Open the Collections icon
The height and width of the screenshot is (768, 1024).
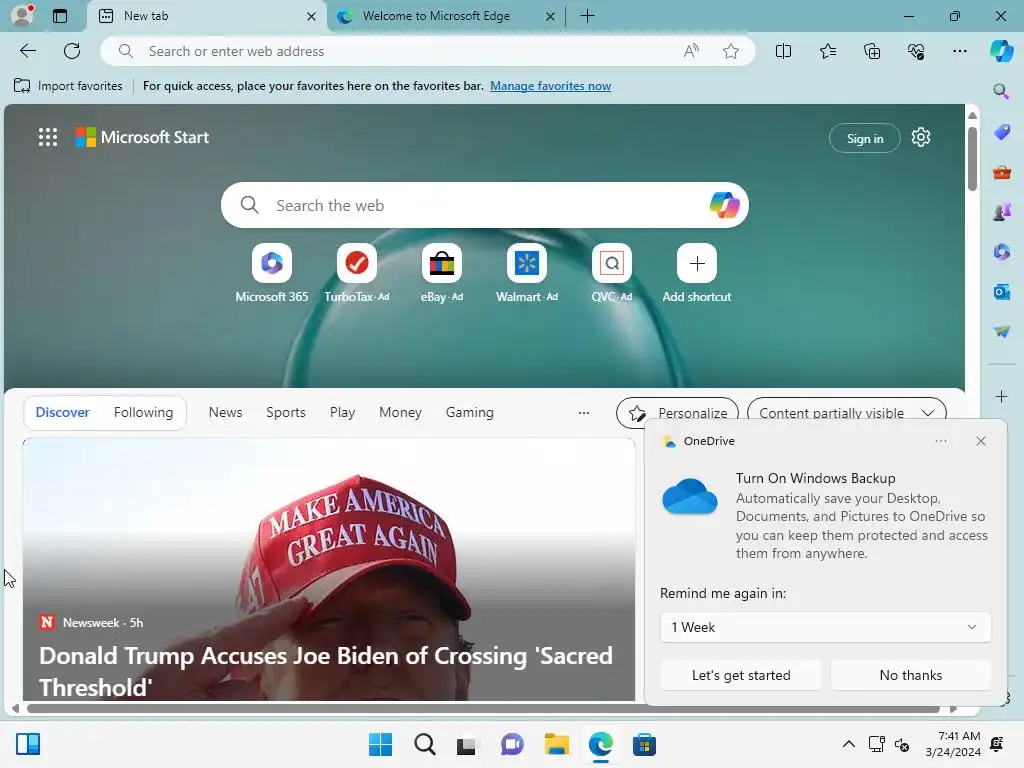point(872,51)
